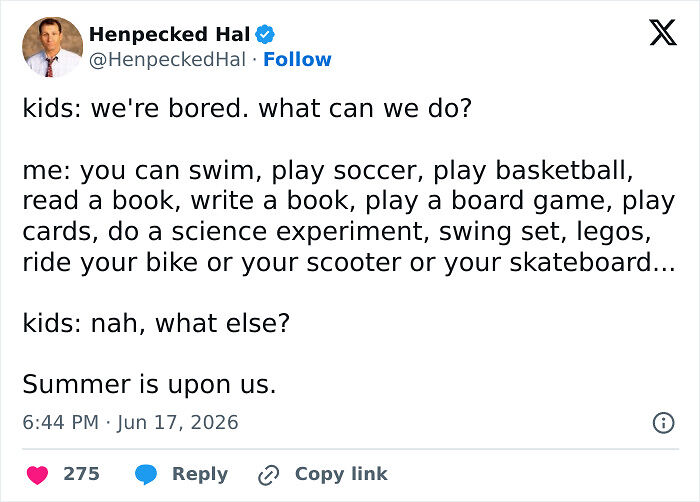
Task: Click the line "kids: we're bored"
Action: coord(247,108)
